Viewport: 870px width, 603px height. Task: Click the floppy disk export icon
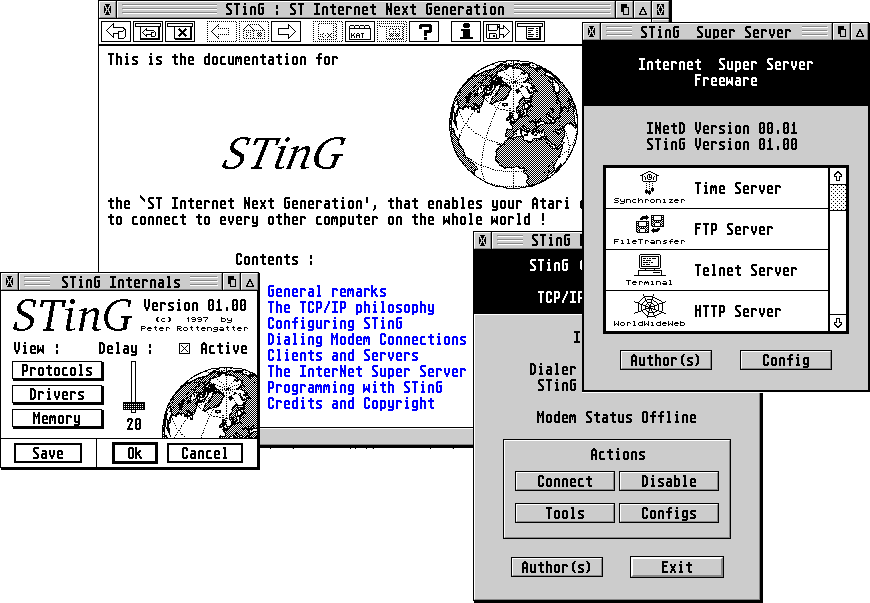click(x=498, y=32)
